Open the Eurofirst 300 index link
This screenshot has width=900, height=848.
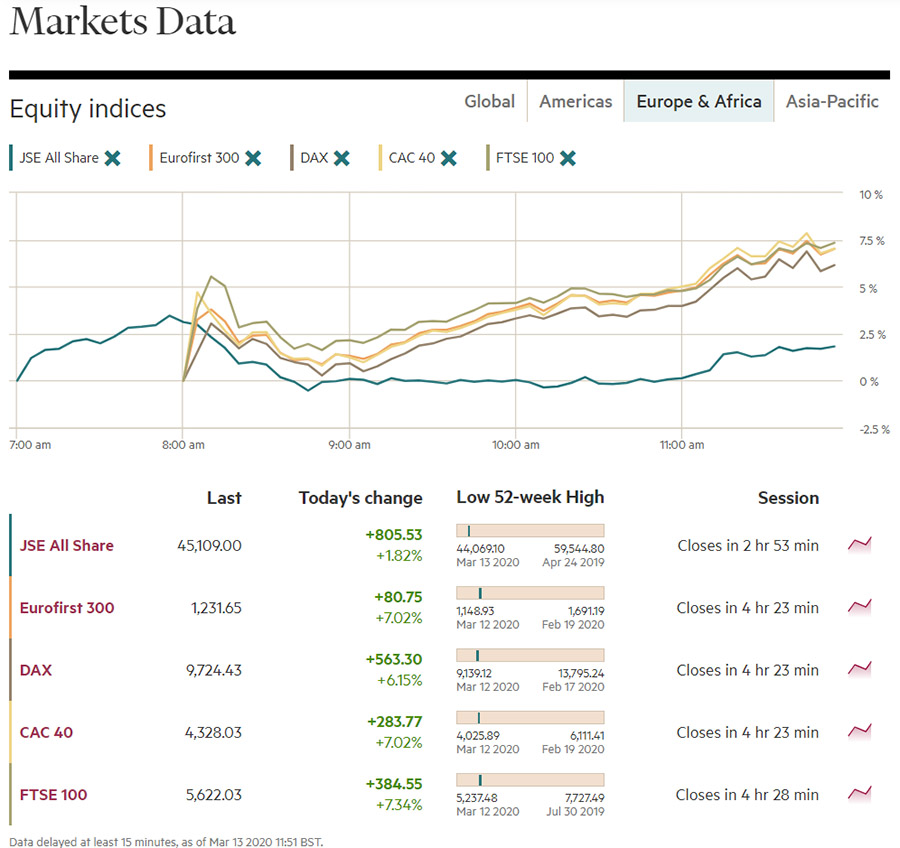pos(67,607)
